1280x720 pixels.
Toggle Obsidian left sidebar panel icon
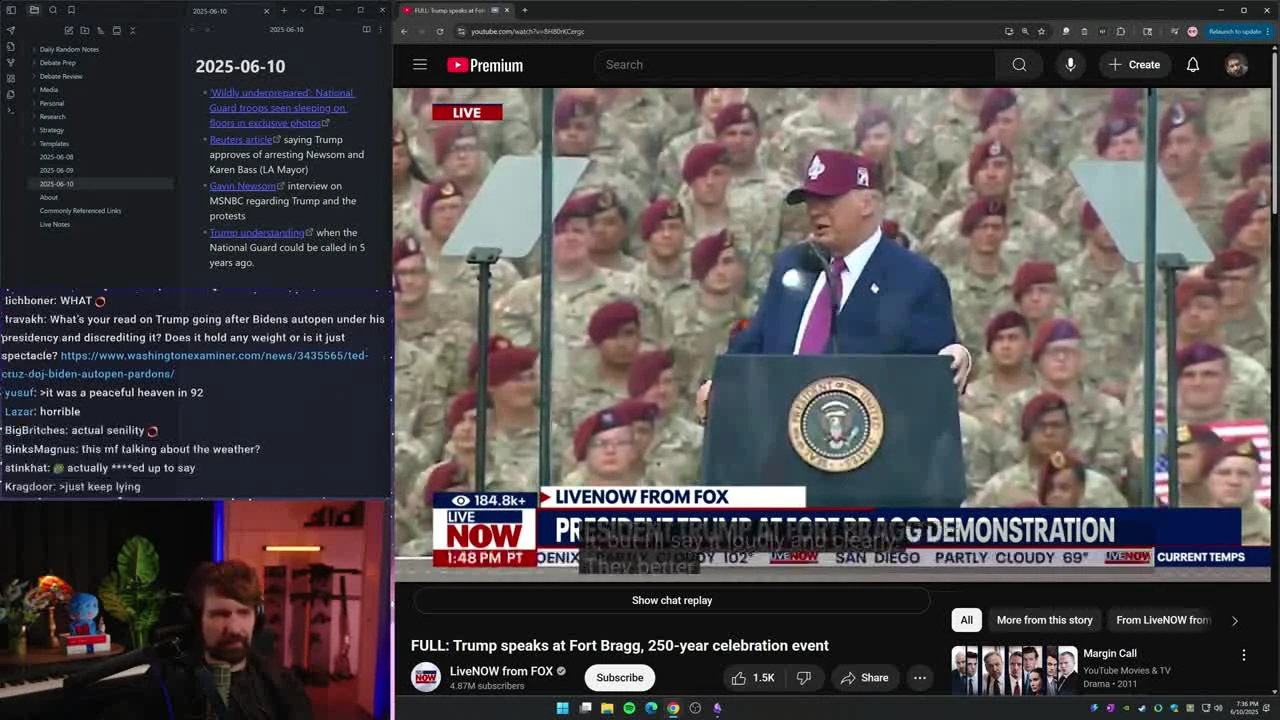pos(12,10)
